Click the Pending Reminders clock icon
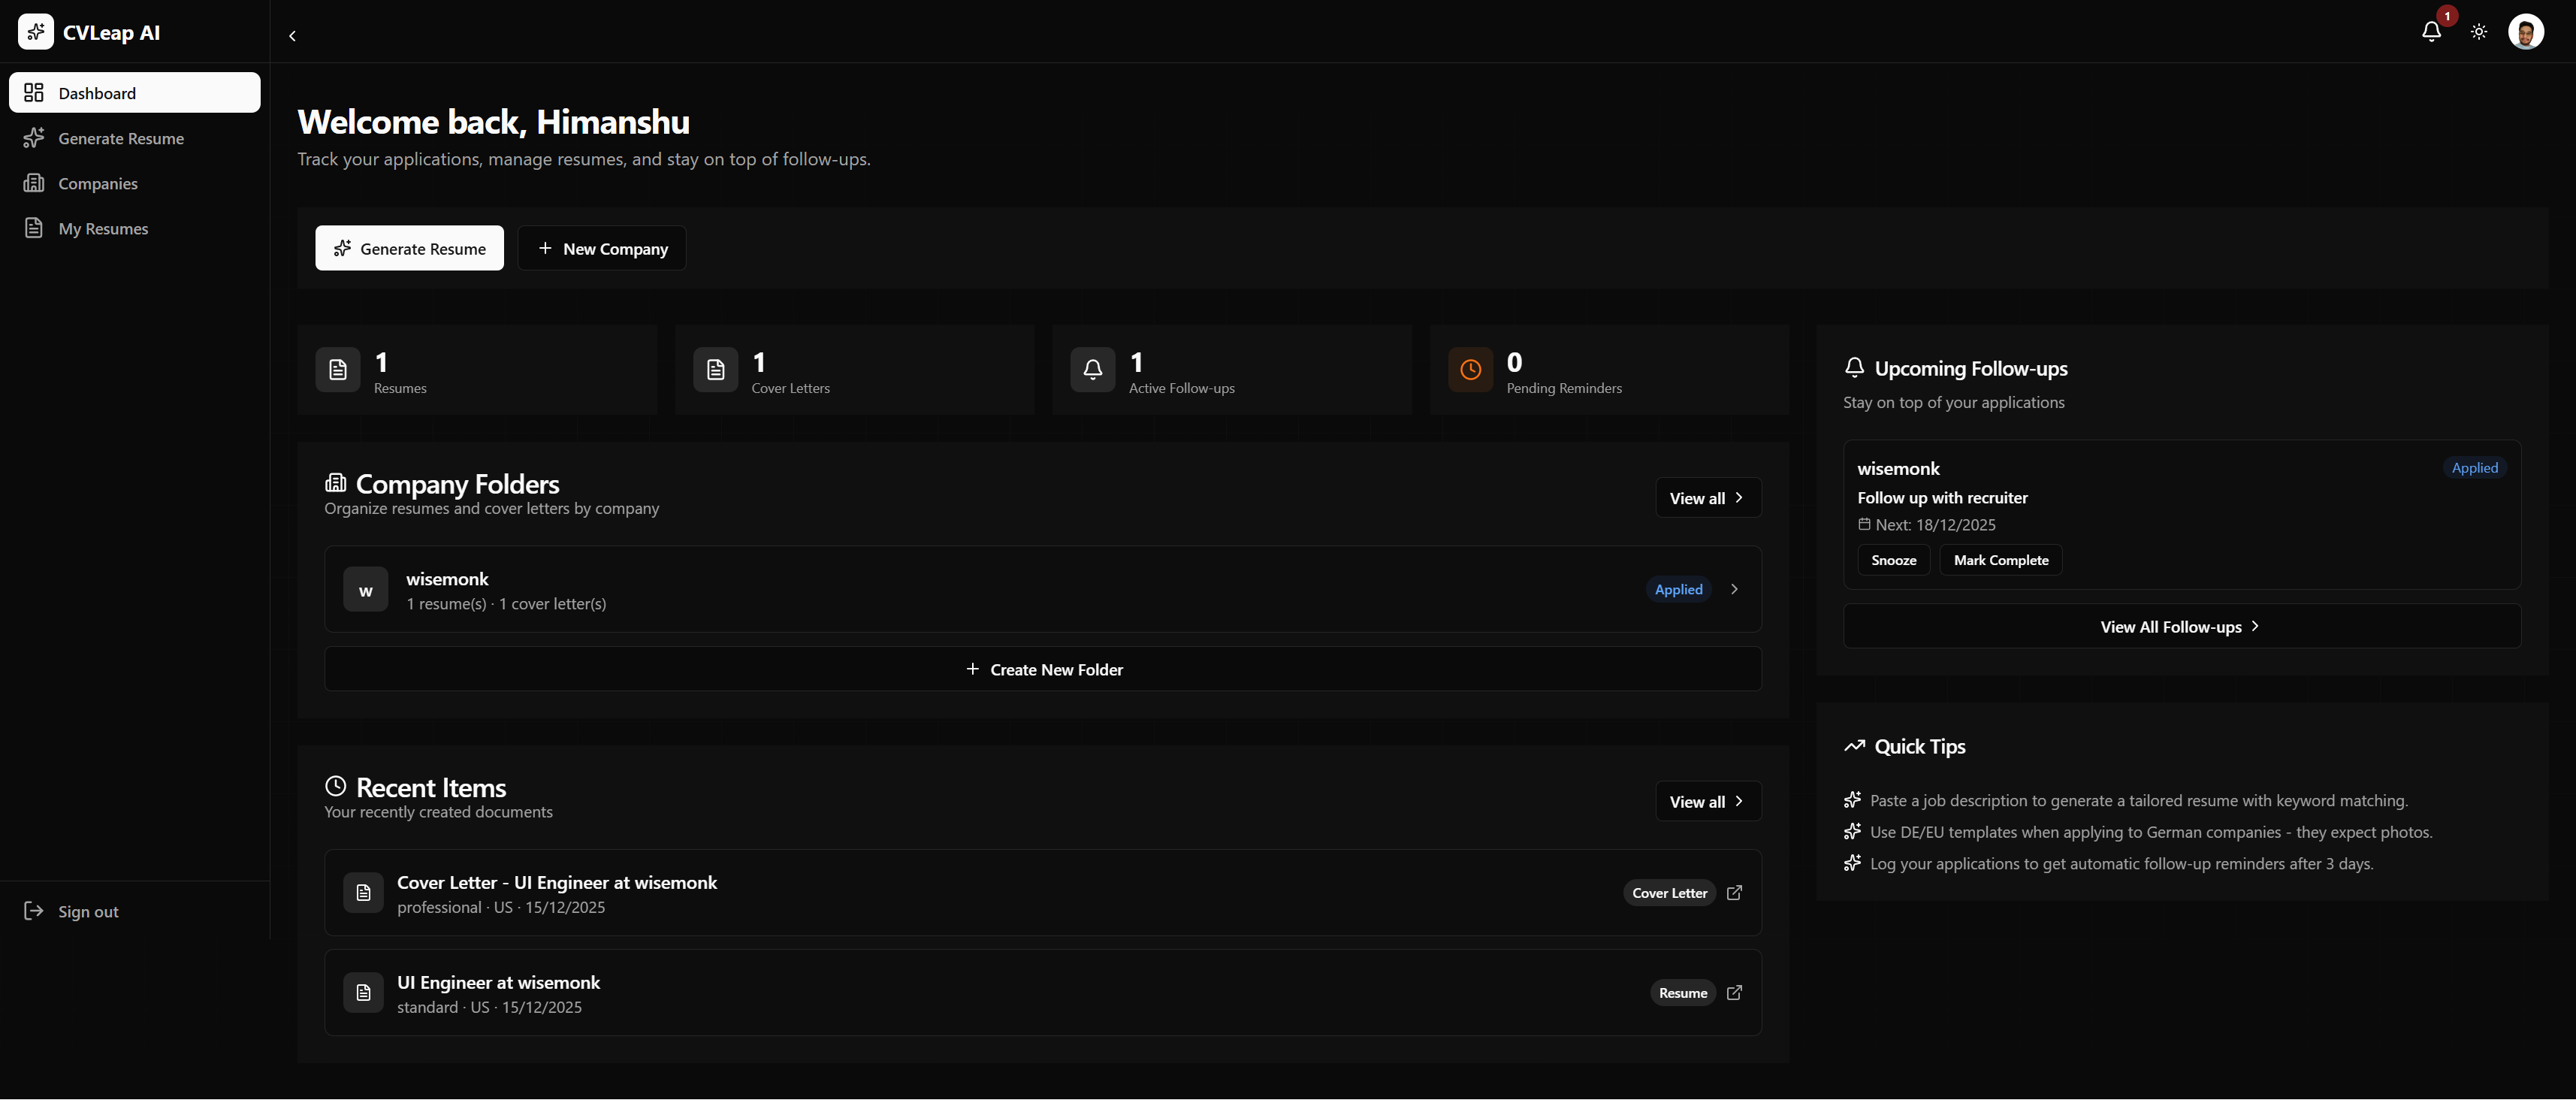 (1471, 370)
